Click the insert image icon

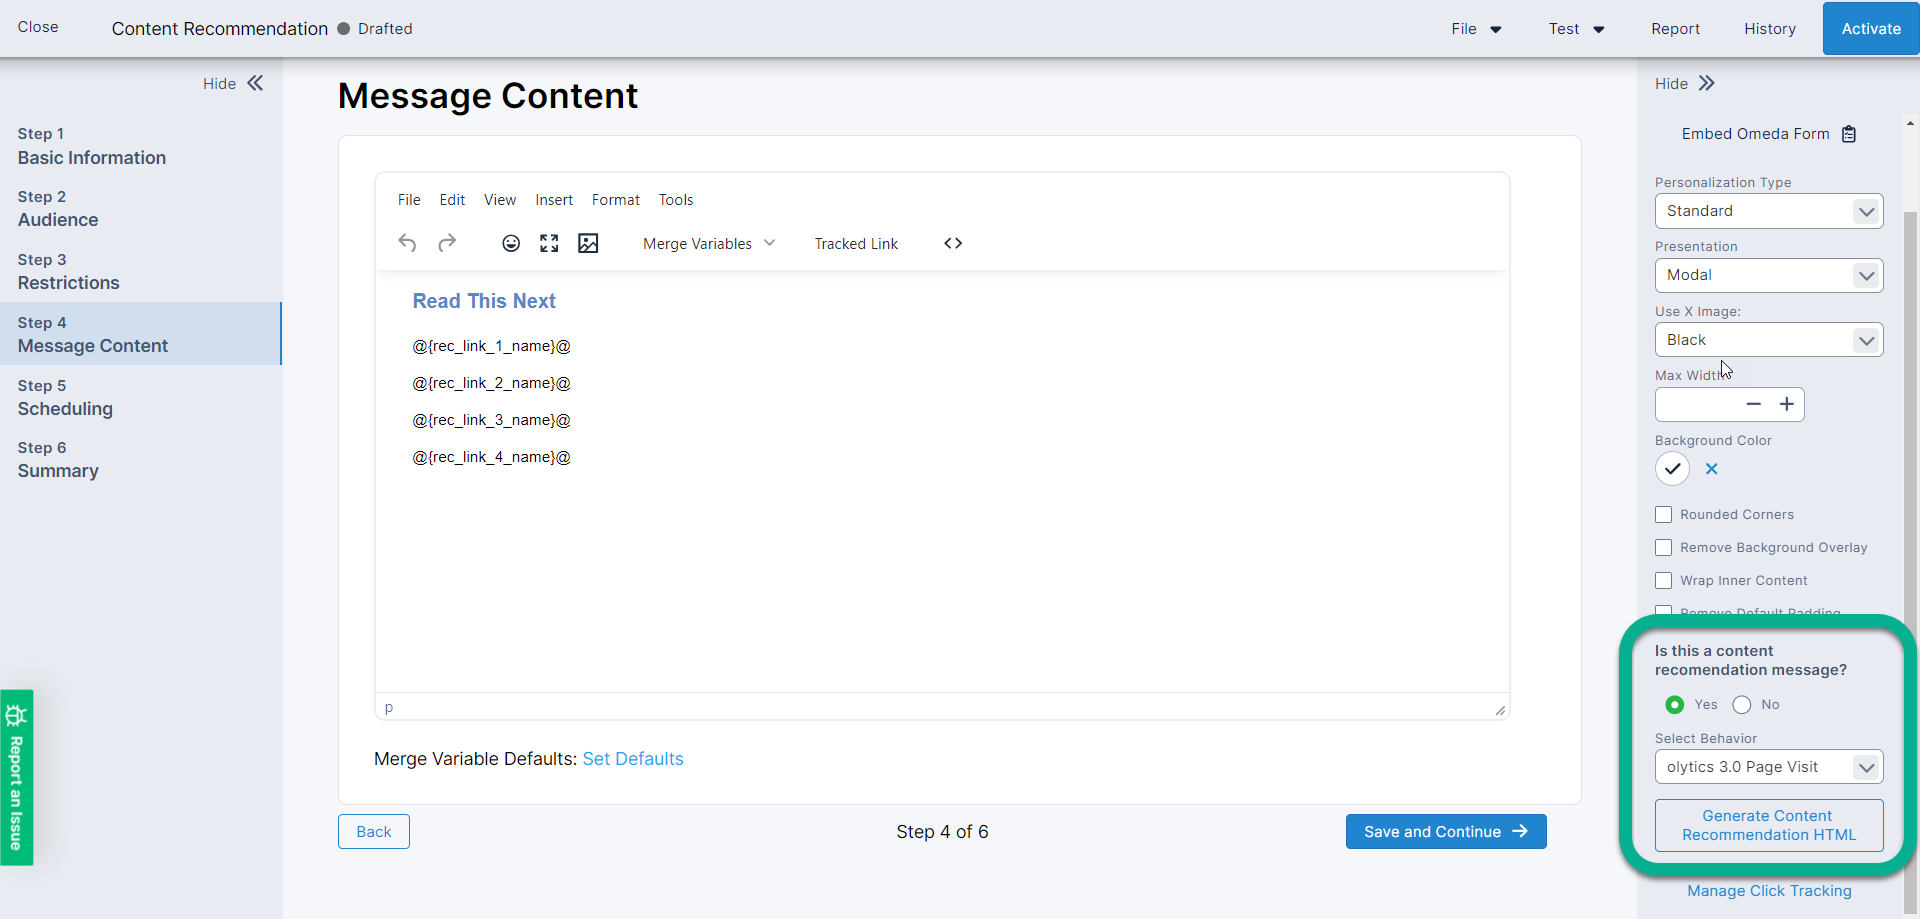[x=588, y=243]
